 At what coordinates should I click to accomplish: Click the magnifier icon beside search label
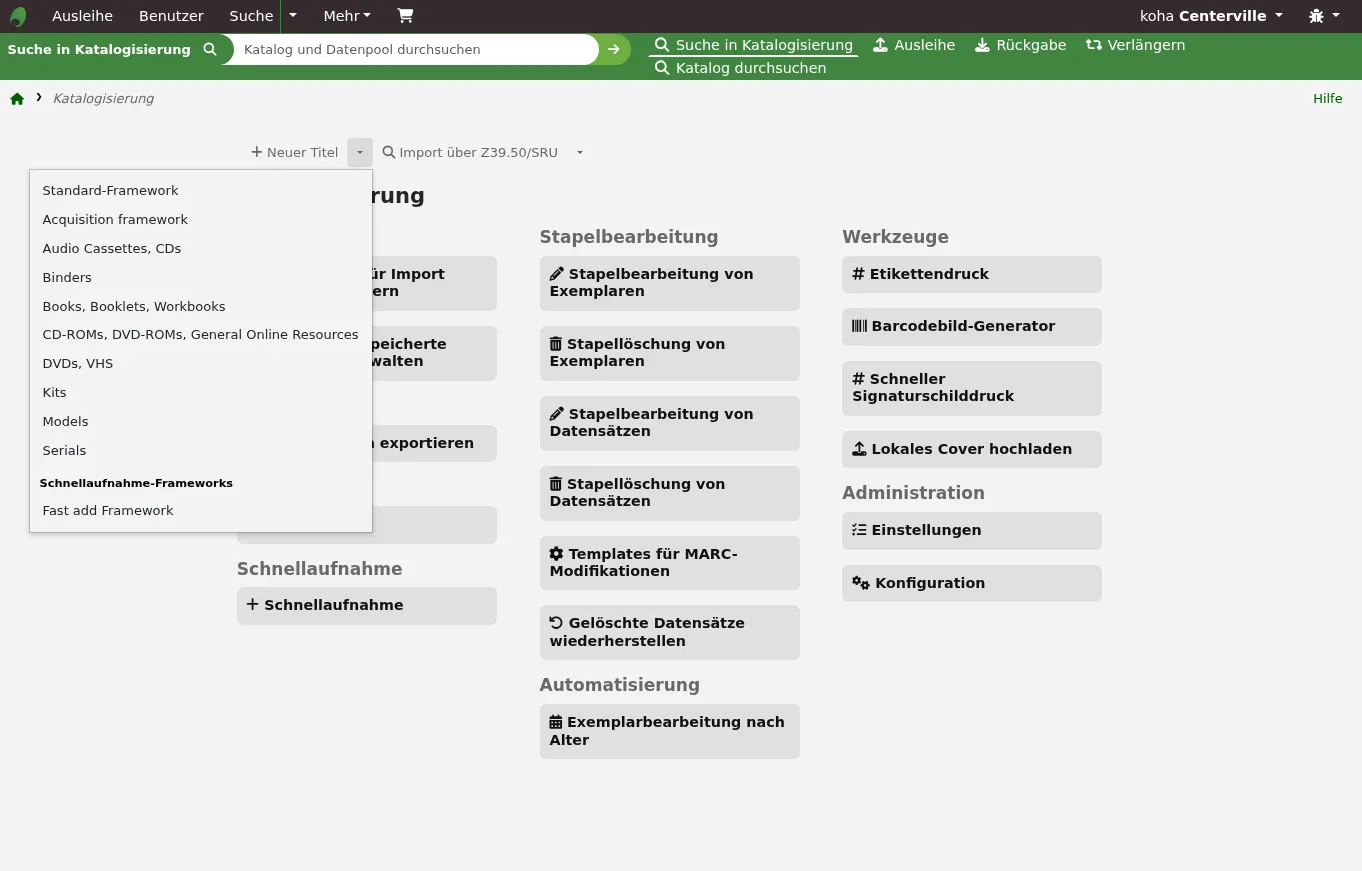tap(209, 49)
